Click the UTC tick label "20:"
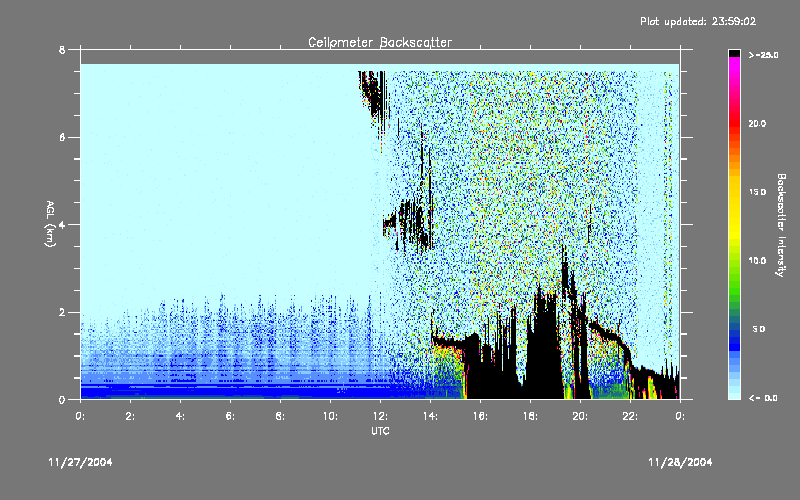This screenshot has height=500, width=800. [580, 416]
